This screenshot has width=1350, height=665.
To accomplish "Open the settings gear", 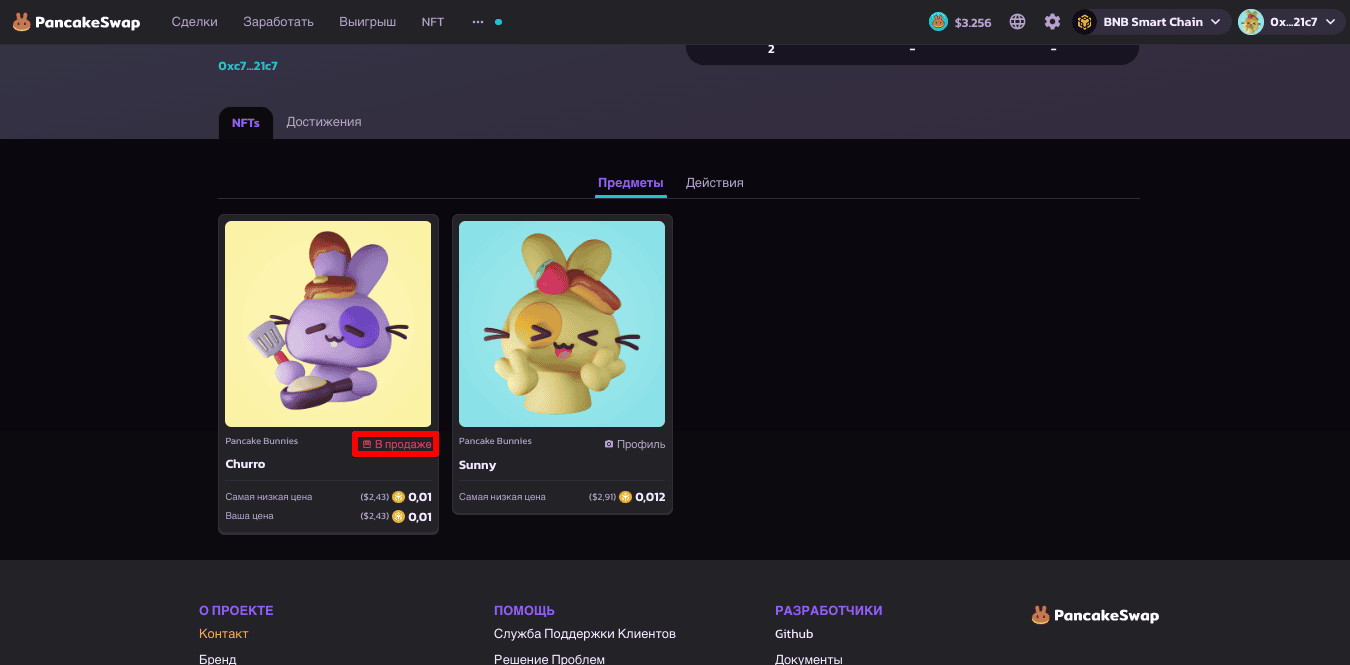I will point(1052,22).
